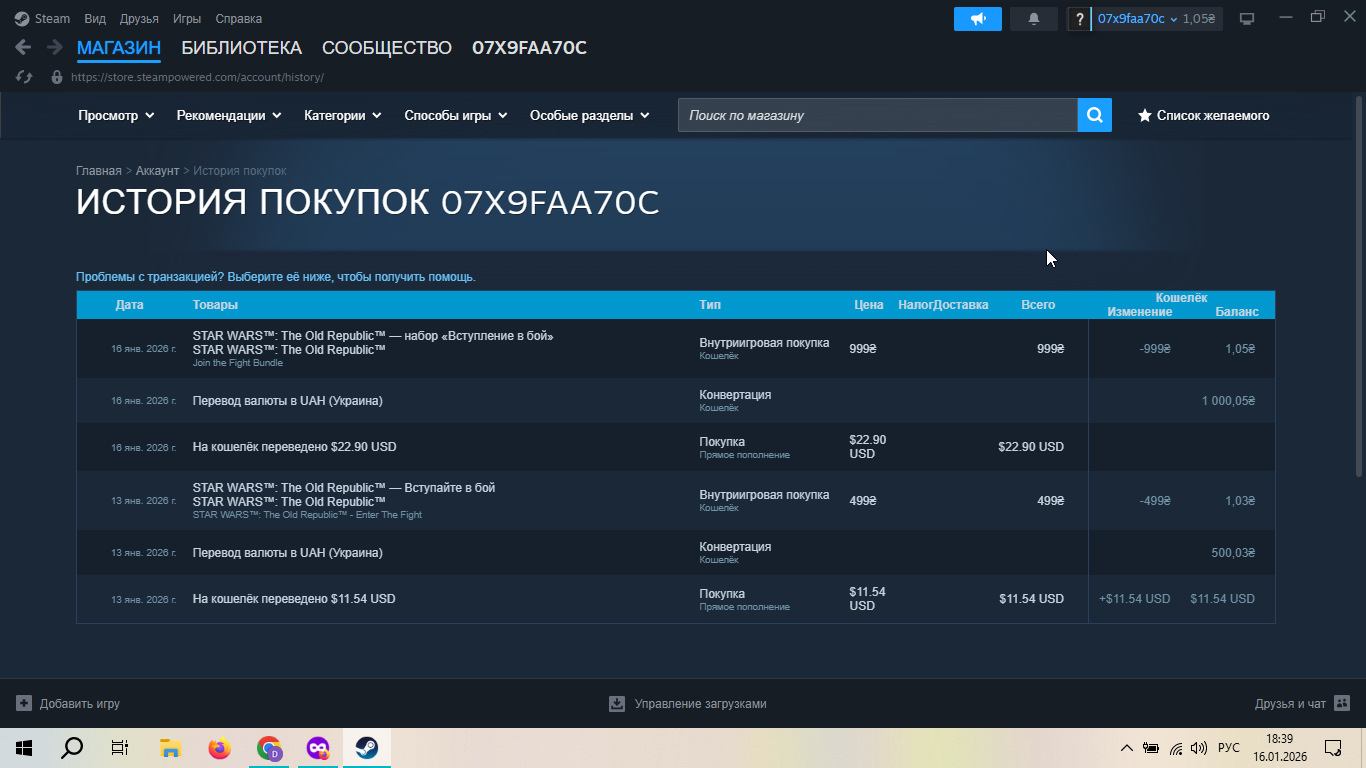Show hidden tray icons chevron
Screen dimensions: 1366x768
click(1127, 748)
